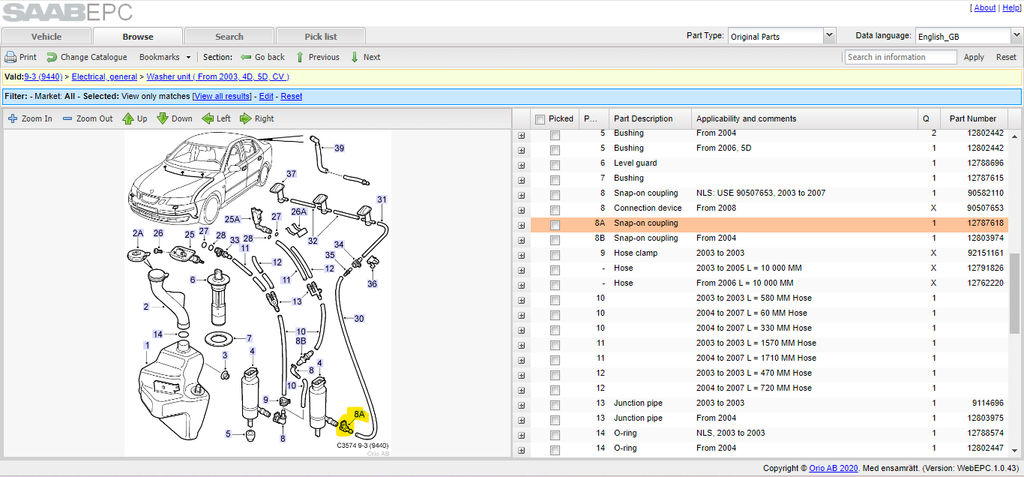The width and height of the screenshot is (1024, 477).
Task: Open the Help link
Action: tap(1010, 8)
